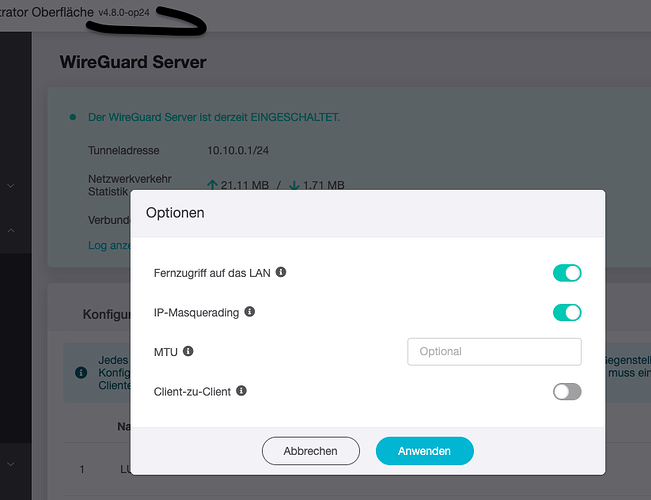Expand the top sidebar chevron down arrow
Viewport: 651px width, 500px height.
click(x=11, y=186)
